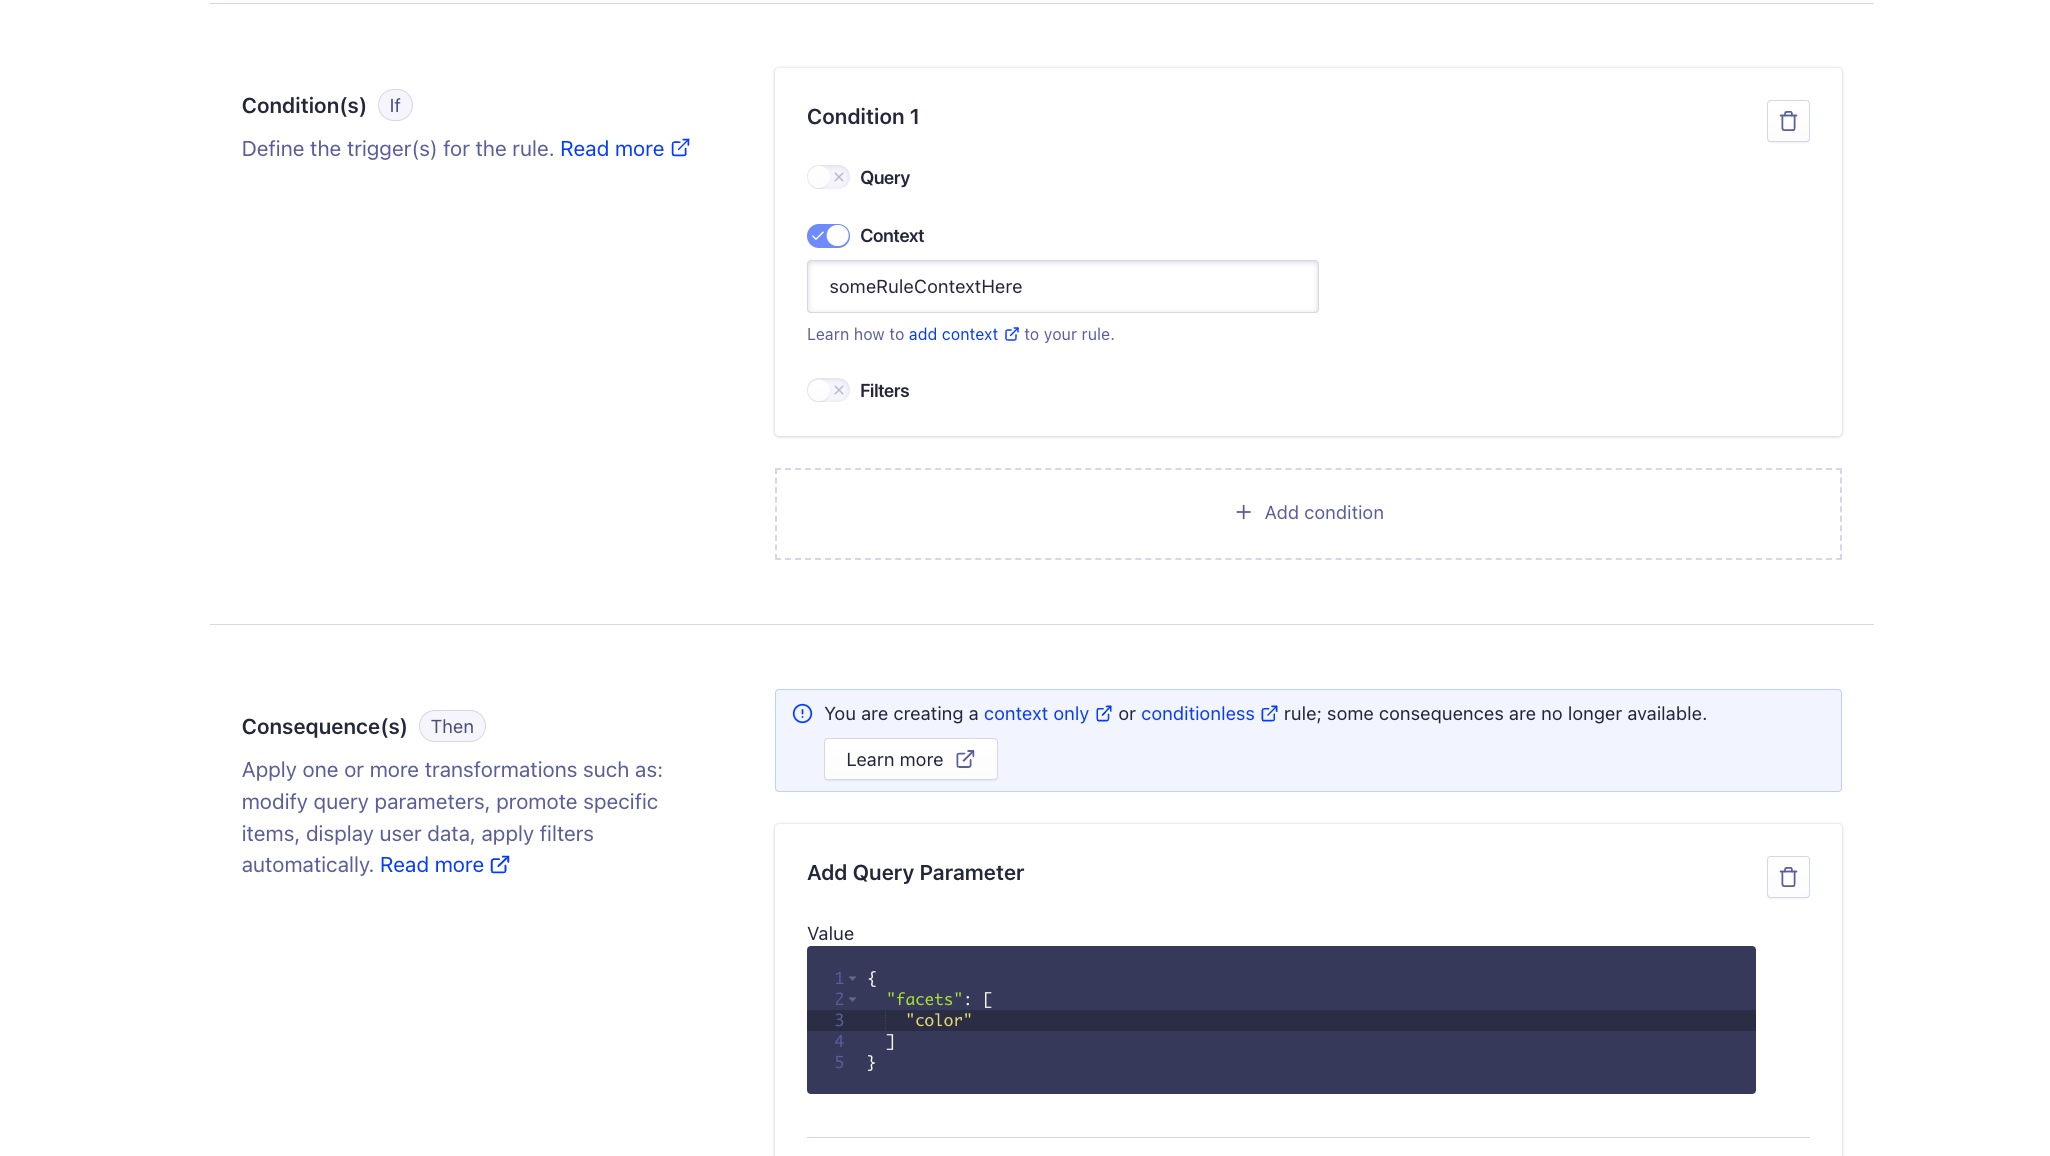Click the Then badge next to Consequence(s)

click(452, 726)
